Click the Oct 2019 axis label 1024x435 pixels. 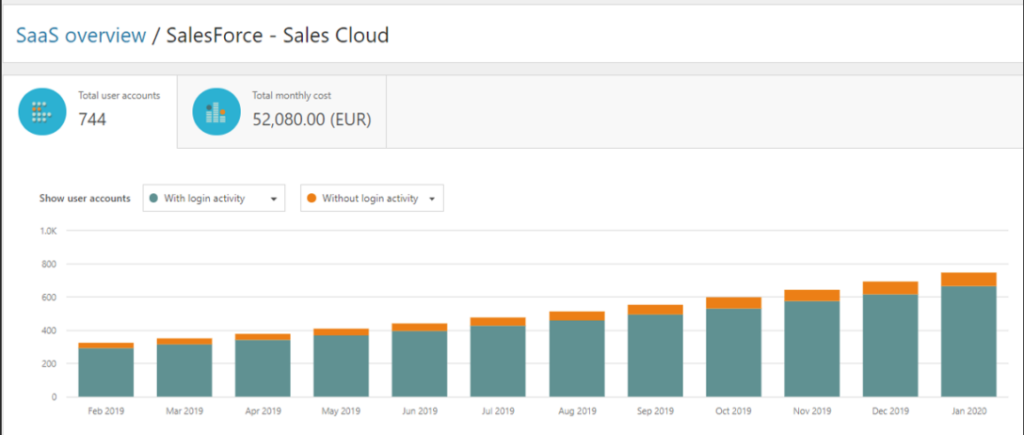click(x=733, y=411)
